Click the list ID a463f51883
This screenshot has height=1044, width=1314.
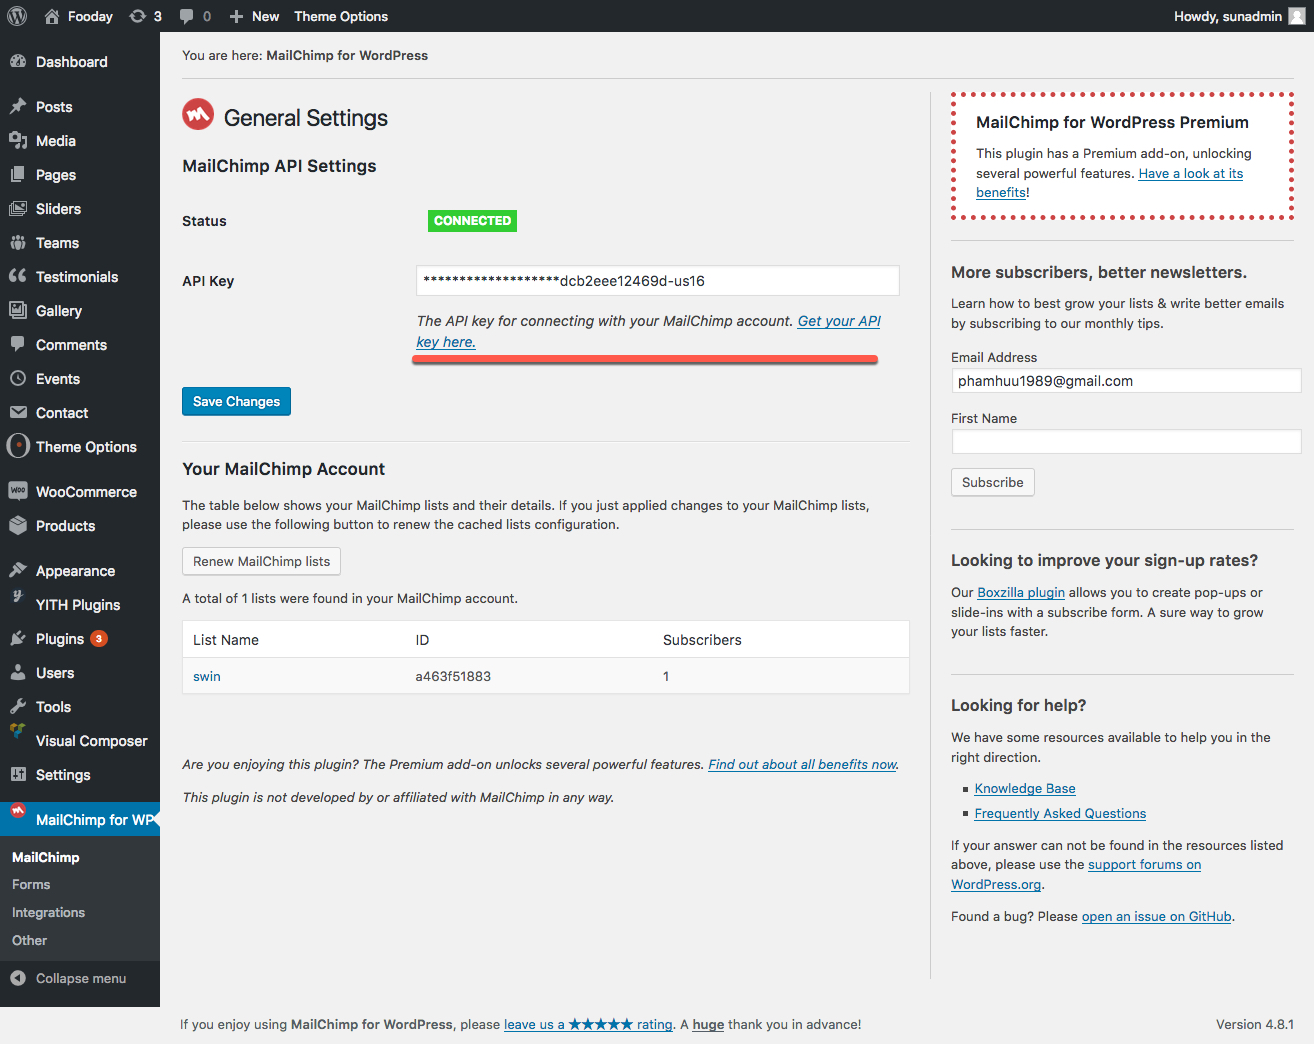453,676
